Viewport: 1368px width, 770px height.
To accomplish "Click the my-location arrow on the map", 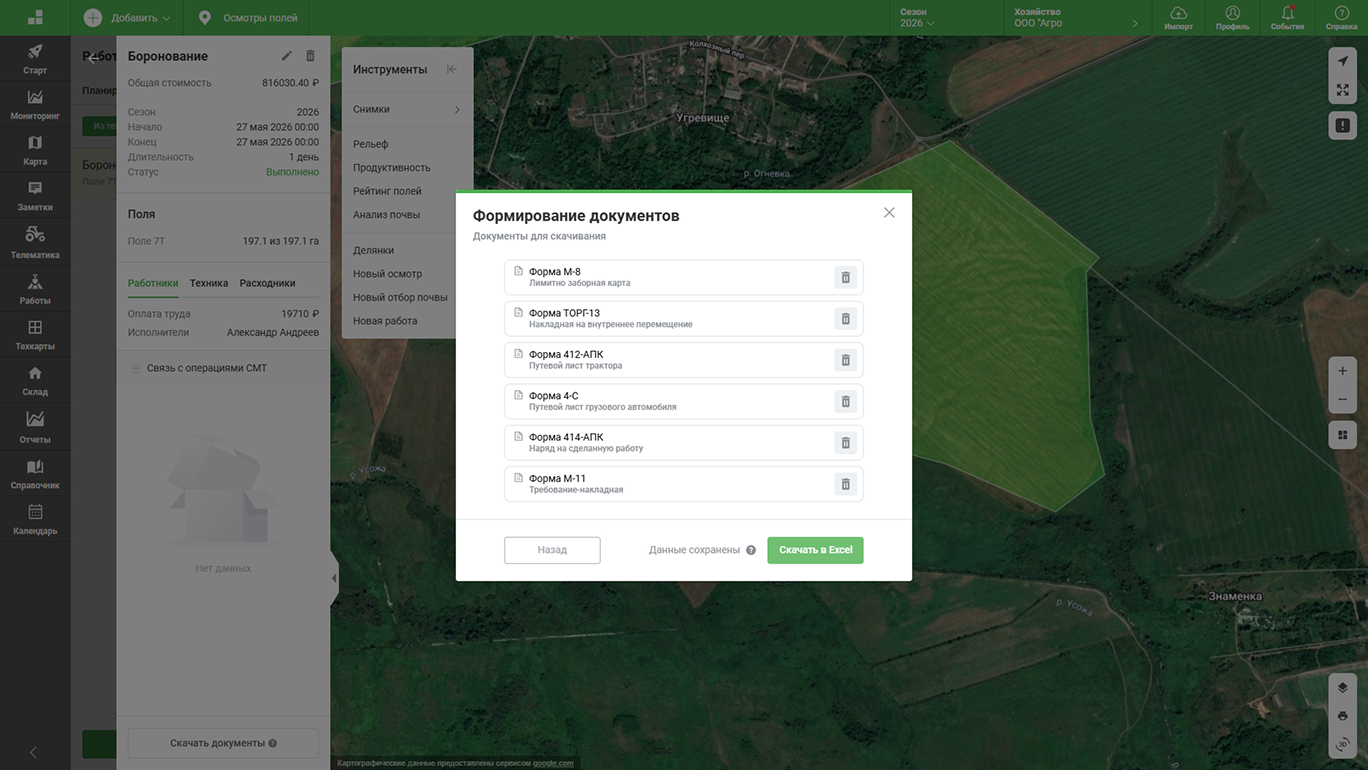I will tap(1342, 62).
